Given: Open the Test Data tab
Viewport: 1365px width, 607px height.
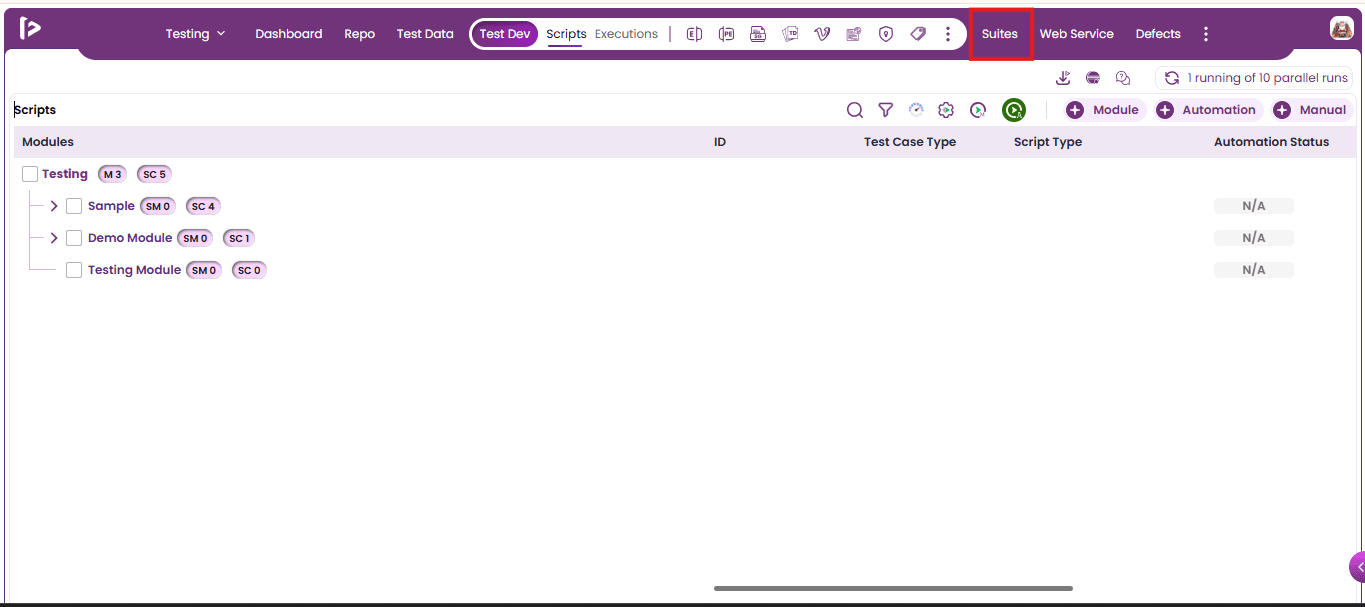Looking at the screenshot, I should pos(425,34).
